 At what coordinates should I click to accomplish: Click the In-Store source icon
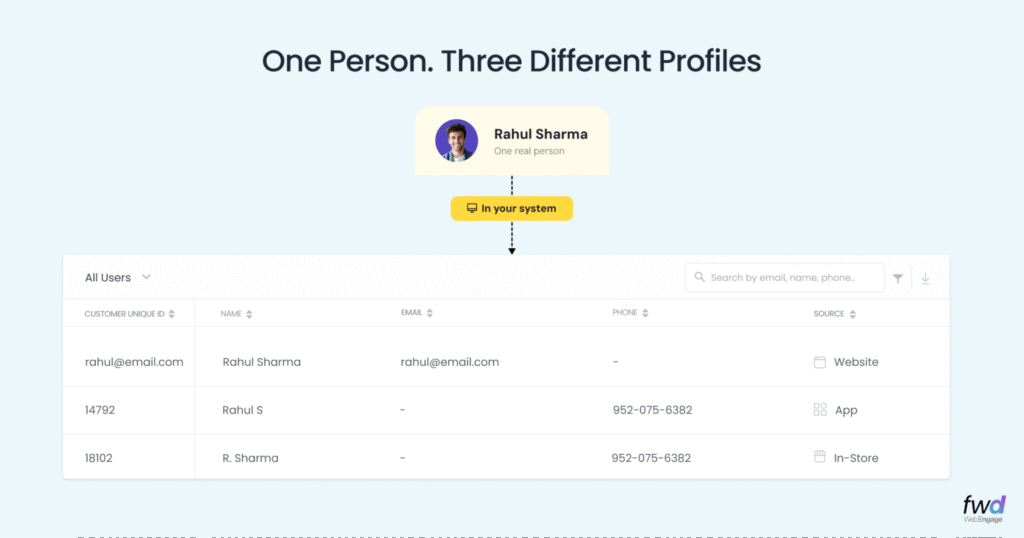tap(820, 458)
